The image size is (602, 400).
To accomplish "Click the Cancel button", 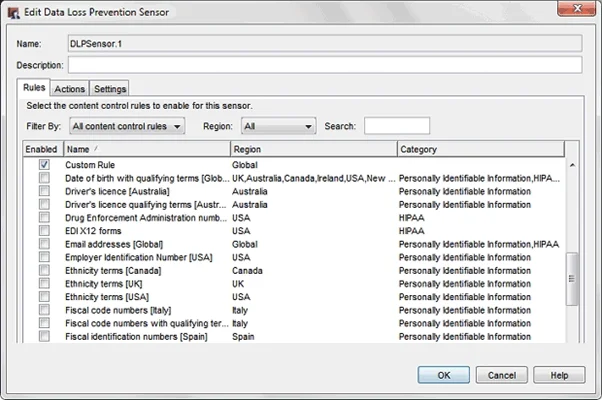I will pyautogui.click(x=501, y=375).
